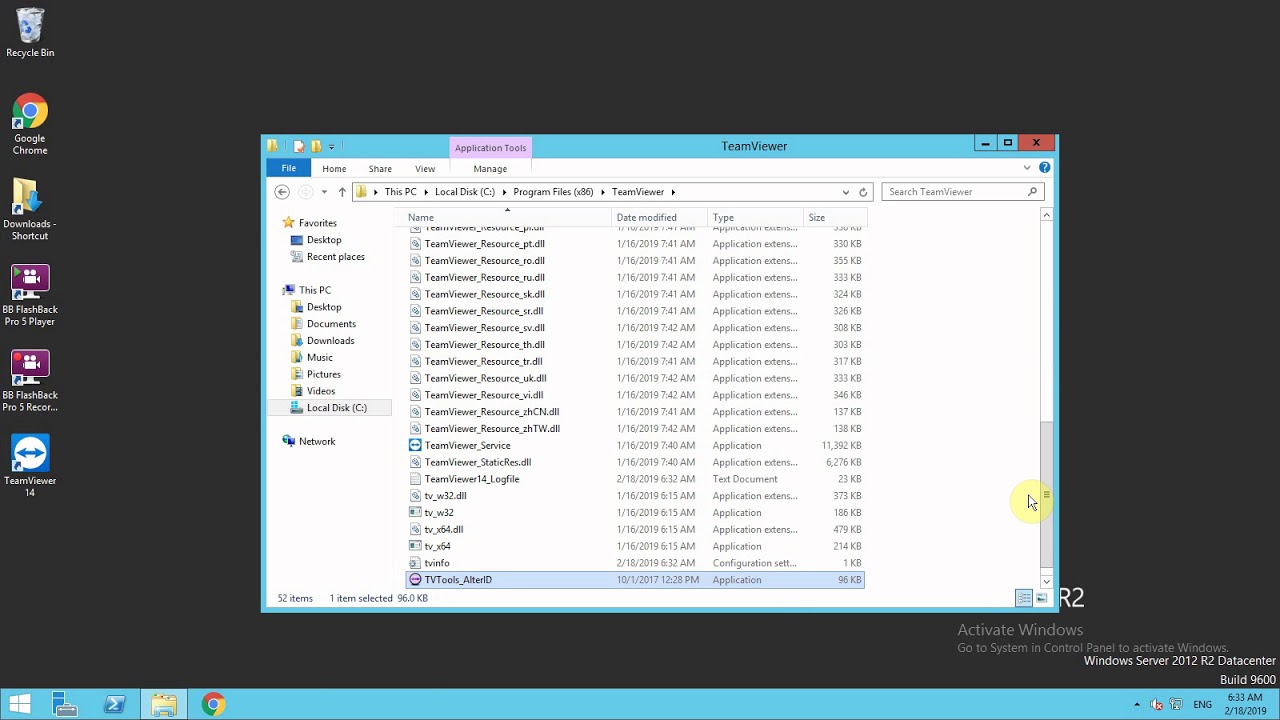Show hidden tray icons arrow
The image size is (1280, 720).
[1137, 705]
